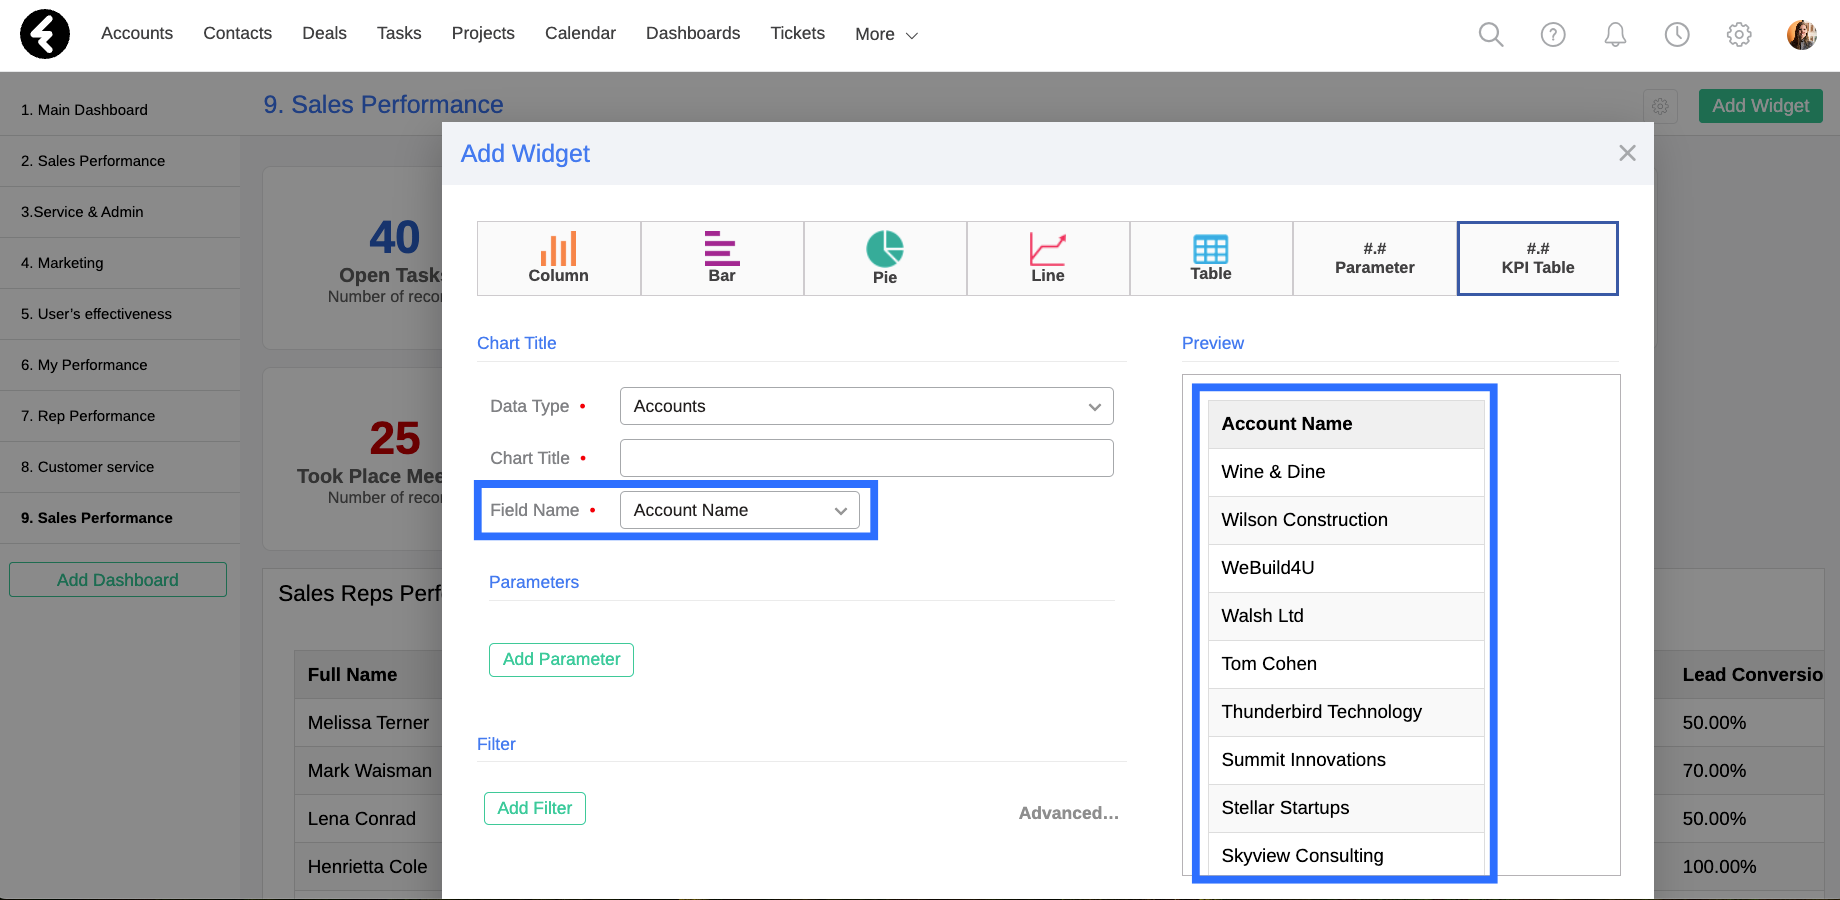Open 4. Marketing dashboard
Image resolution: width=1840 pixels, height=900 pixels.
pos(120,263)
